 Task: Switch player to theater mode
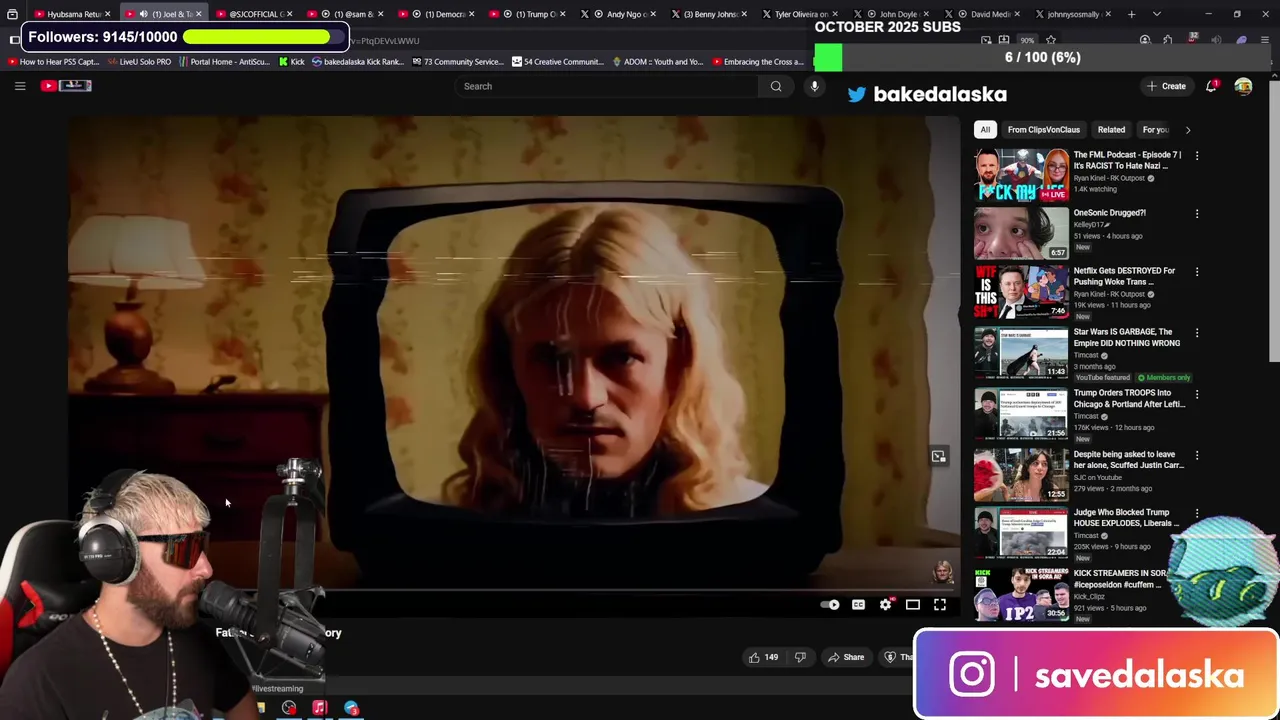pos(912,604)
